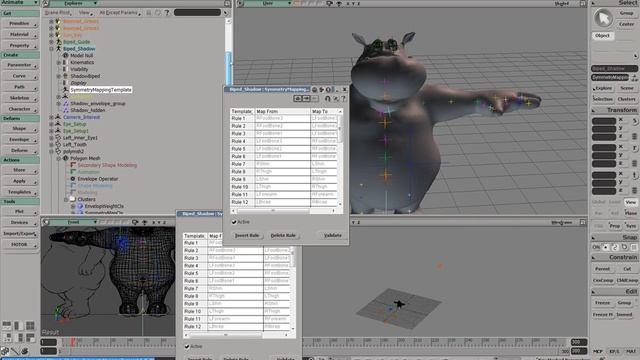
Task: Click the refresh icon in Explorer toolbar
Action: click(x=158, y=13)
